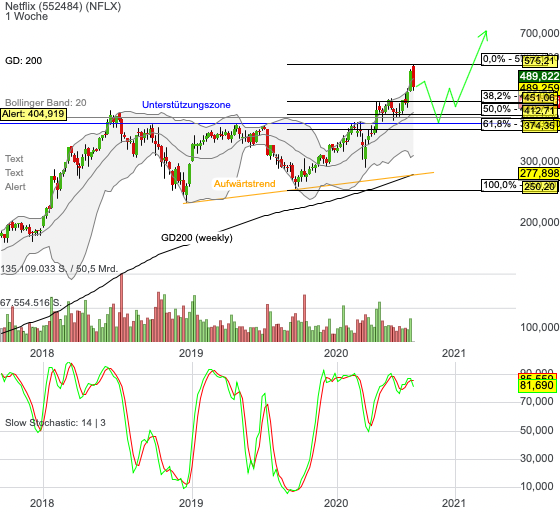Click the yellow 'Alert: 404,919' tag

tap(33, 114)
